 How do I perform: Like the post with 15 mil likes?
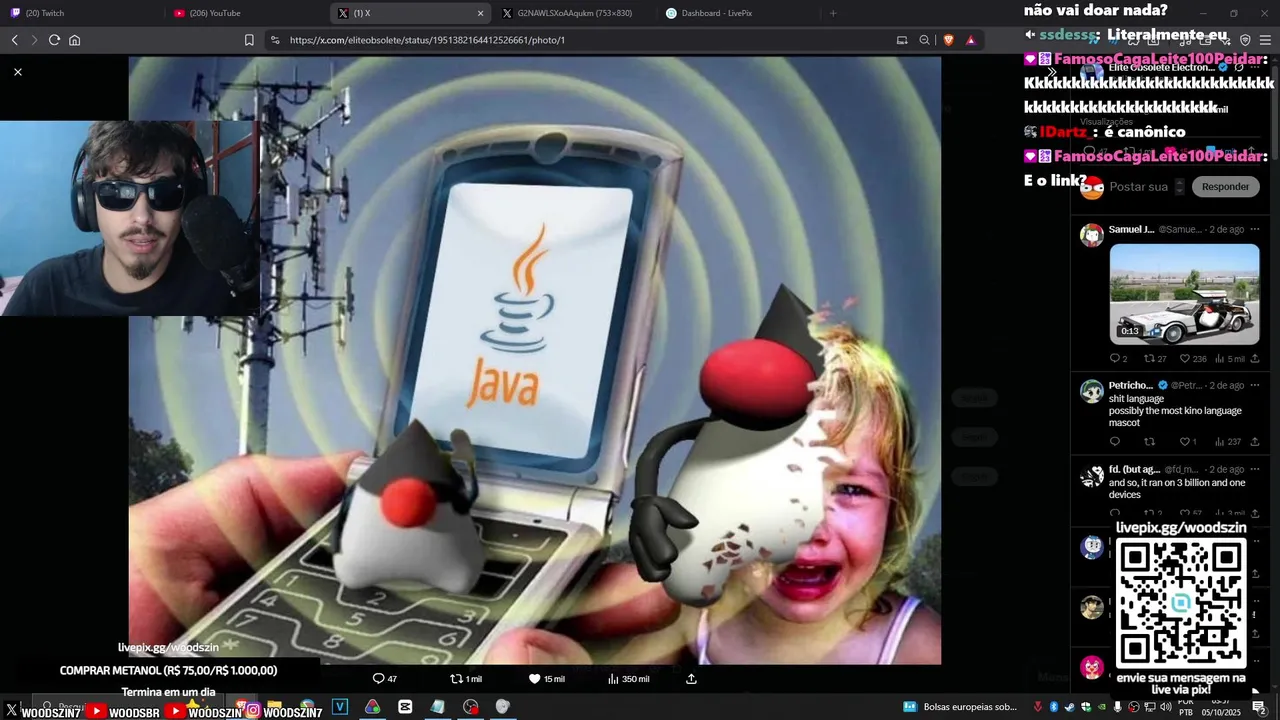tap(546, 679)
